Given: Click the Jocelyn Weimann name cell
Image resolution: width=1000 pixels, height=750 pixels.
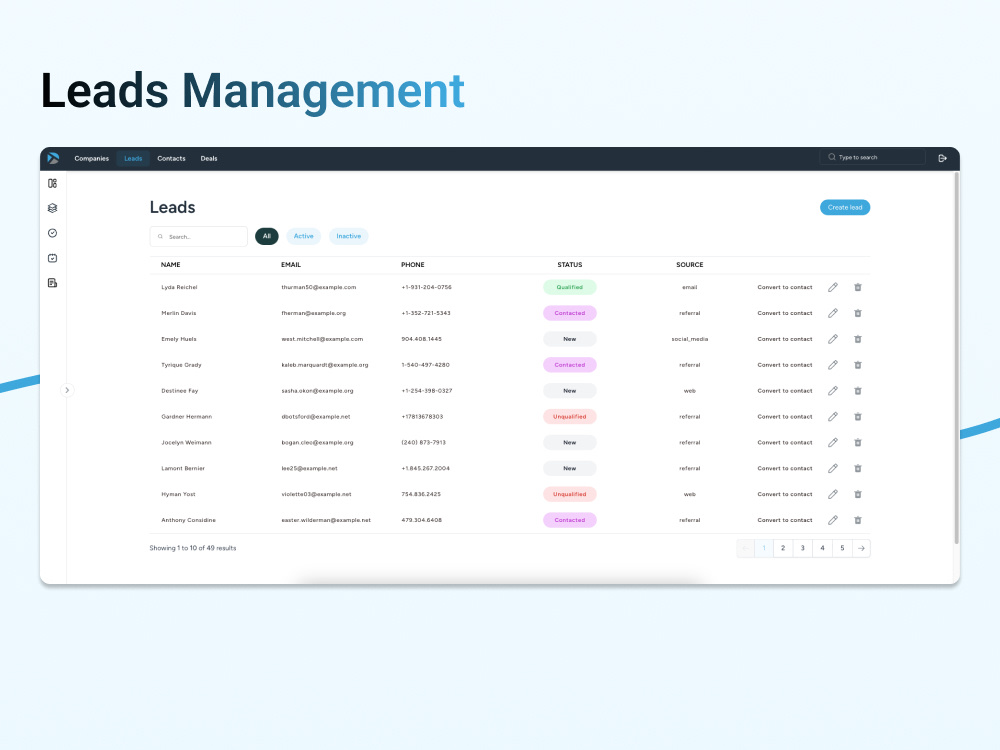Looking at the screenshot, I should point(186,443).
